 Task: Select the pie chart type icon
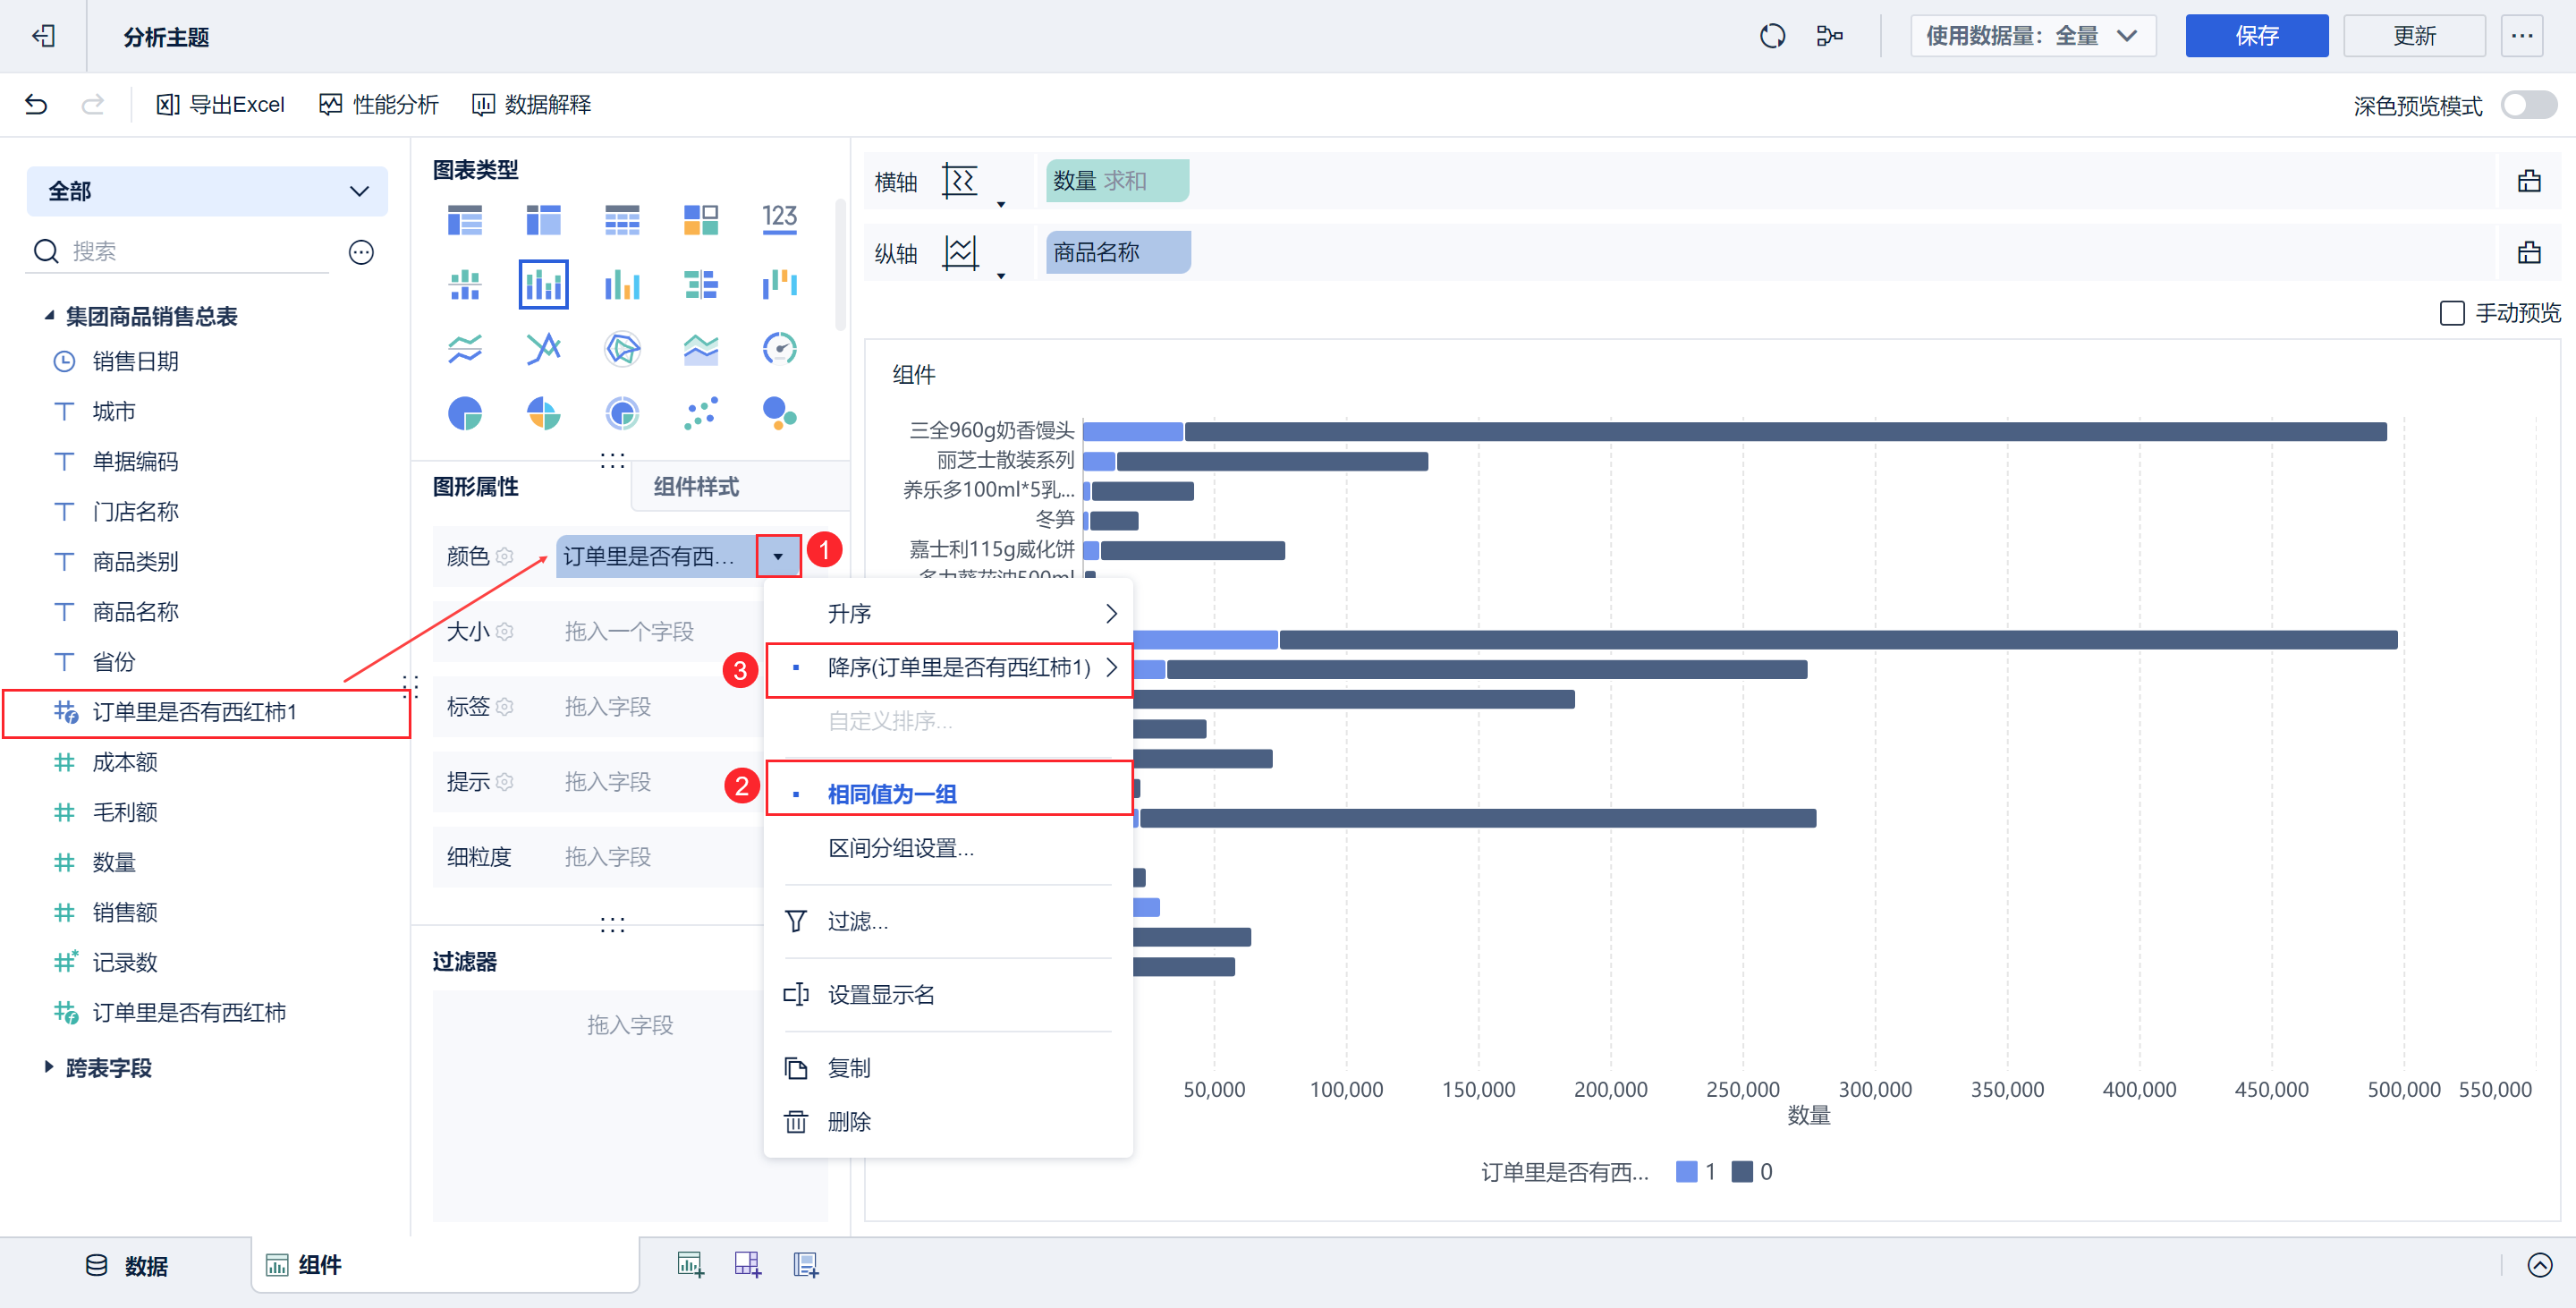465,412
